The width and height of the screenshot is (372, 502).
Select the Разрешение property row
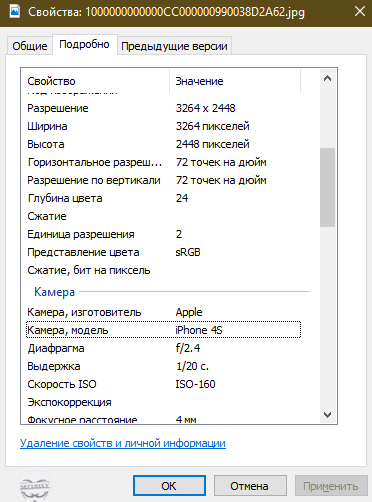[x=163, y=108]
